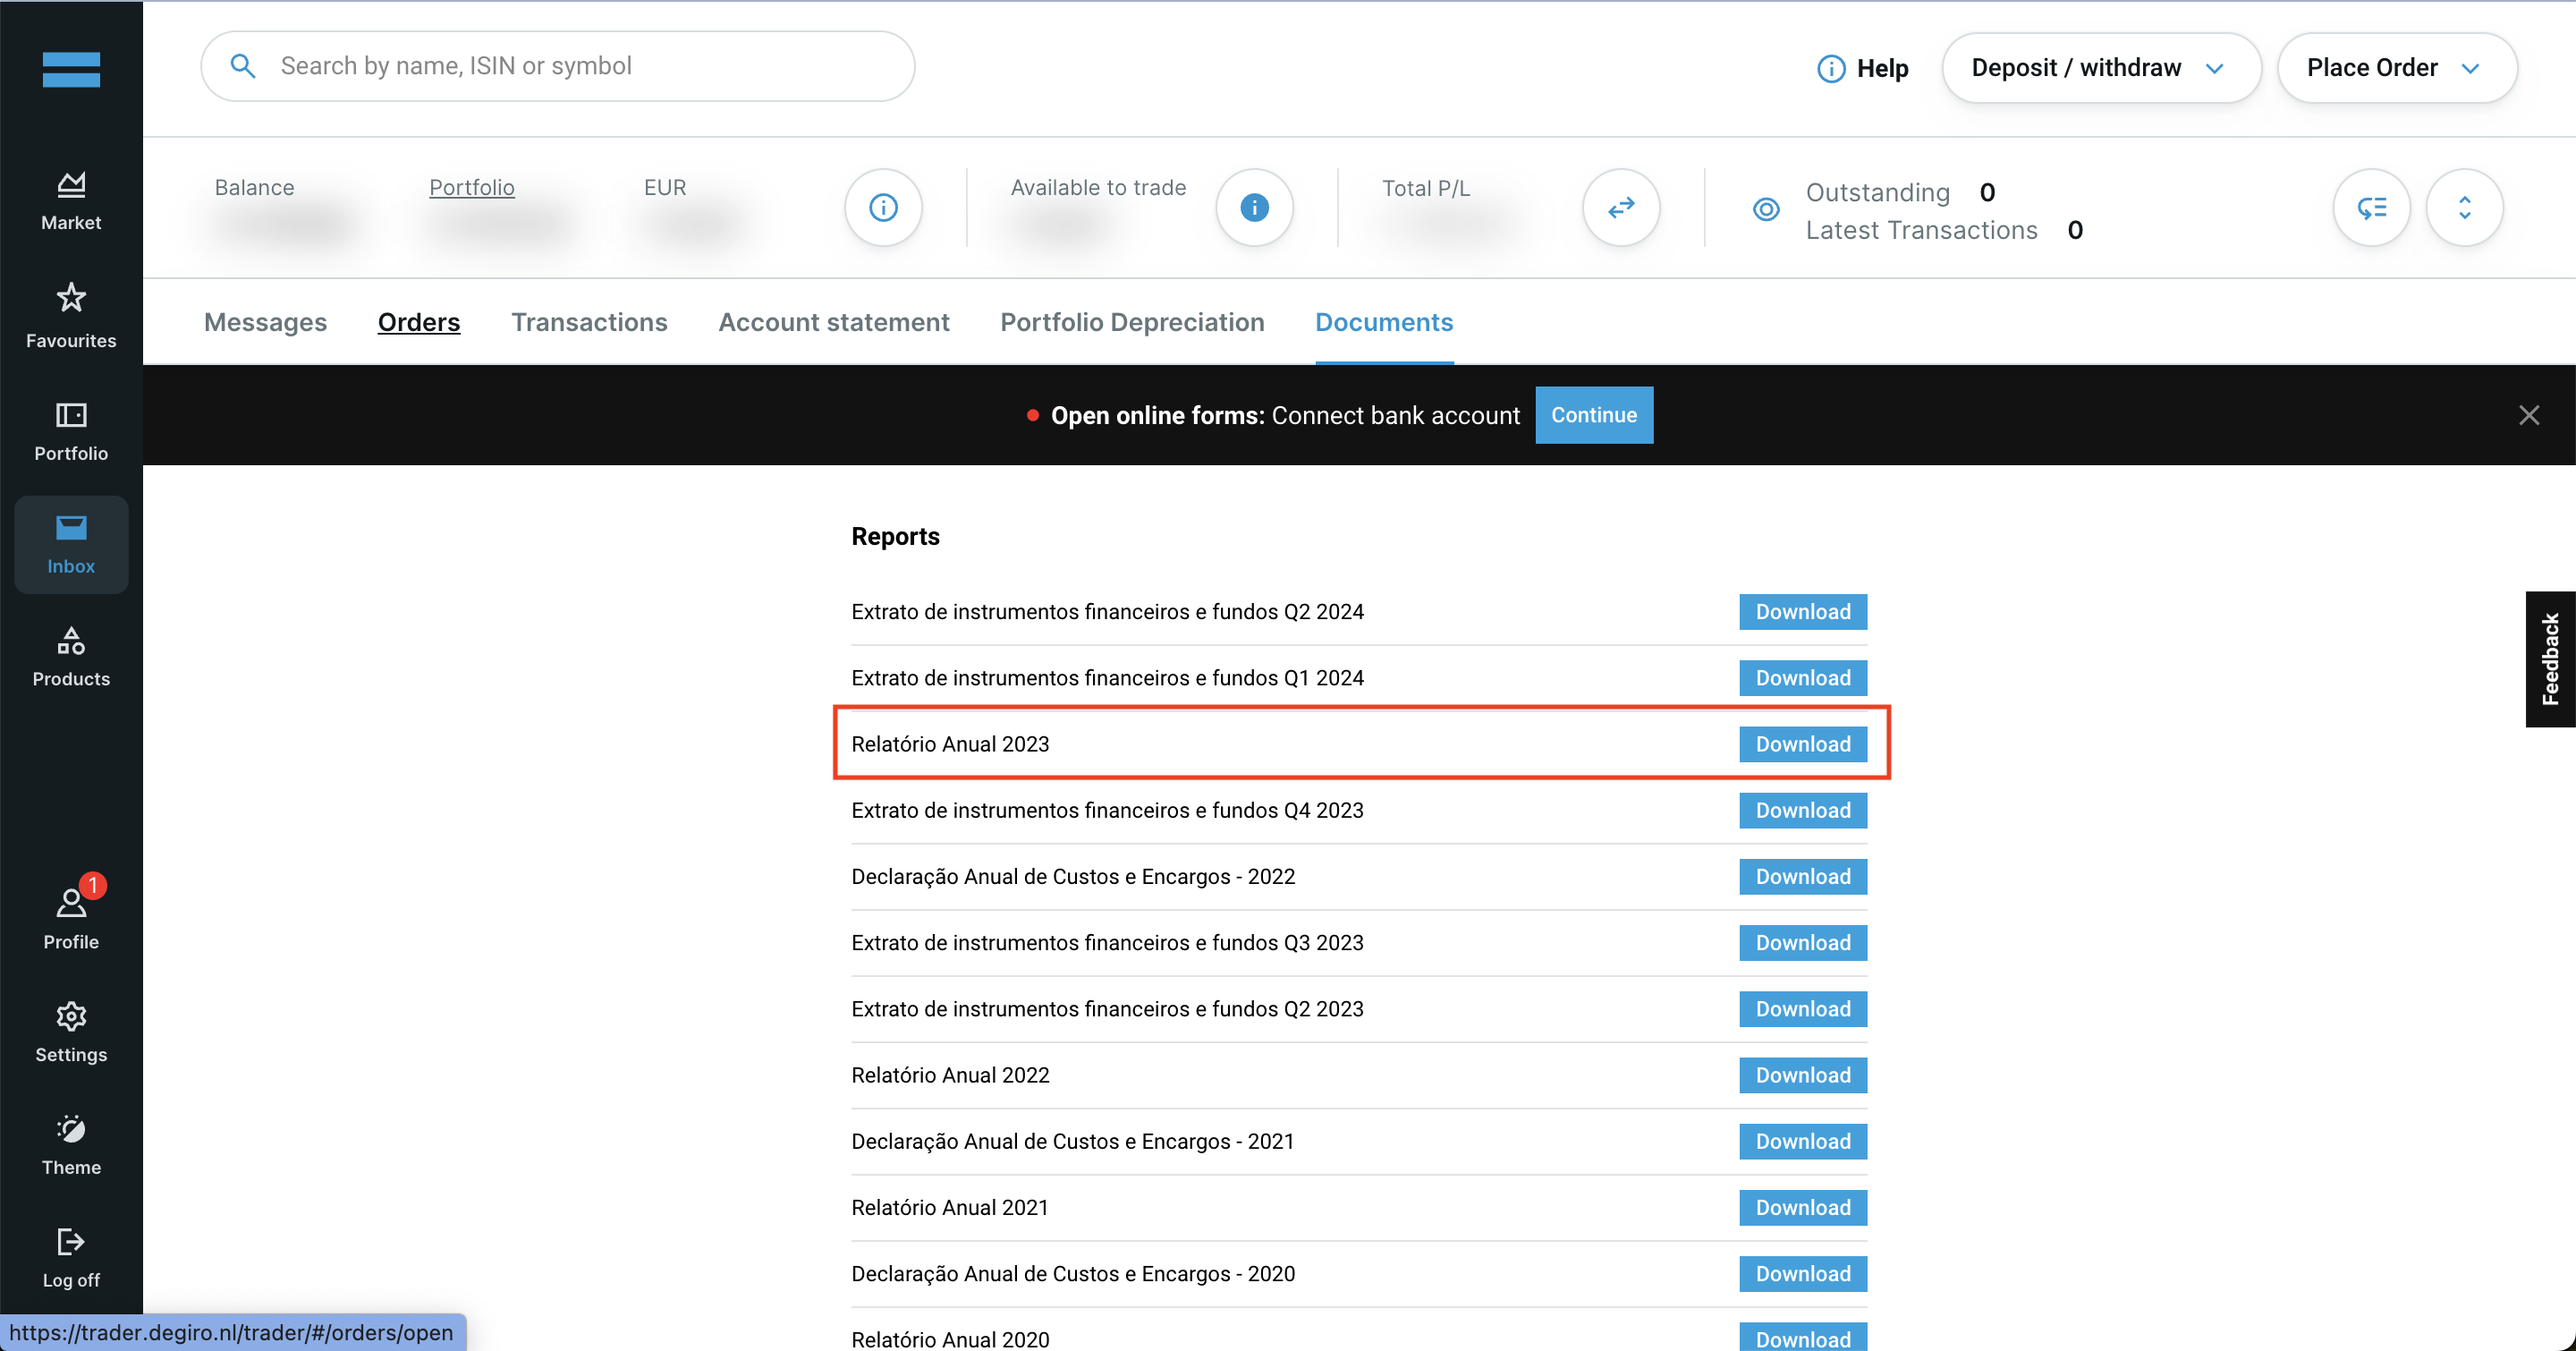
Task: Navigate to Portfolio section
Action: pyautogui.click(x=72, y=433)
